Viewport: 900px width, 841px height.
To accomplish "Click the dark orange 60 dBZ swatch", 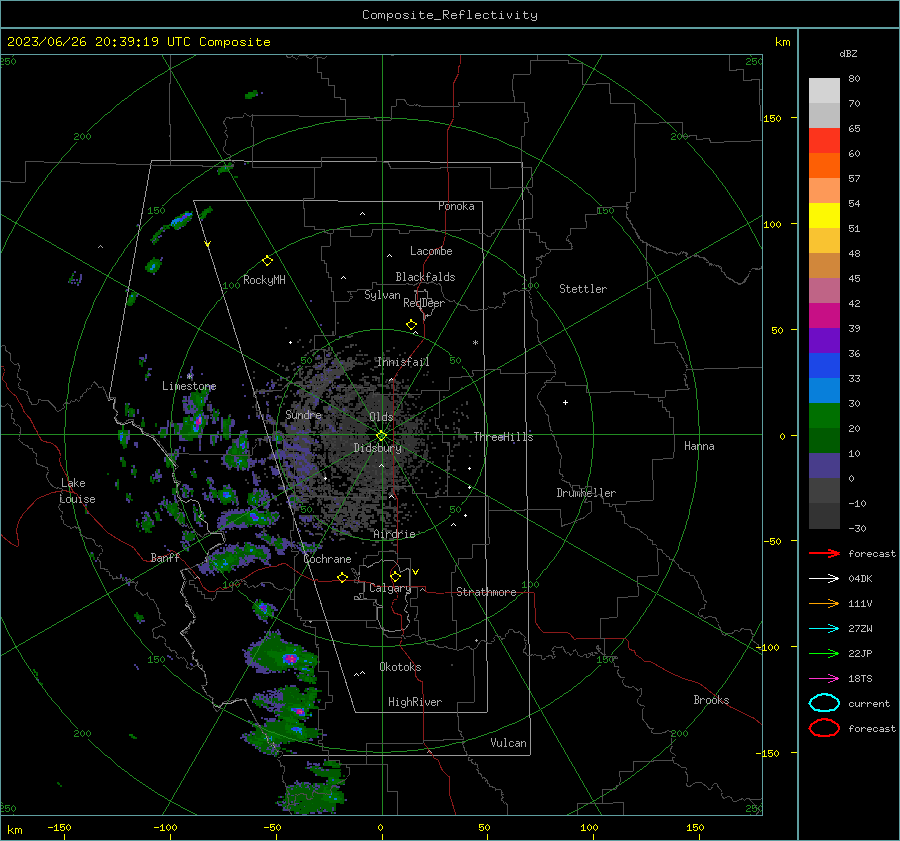I will pyautogui.click(x=824, y=165).
